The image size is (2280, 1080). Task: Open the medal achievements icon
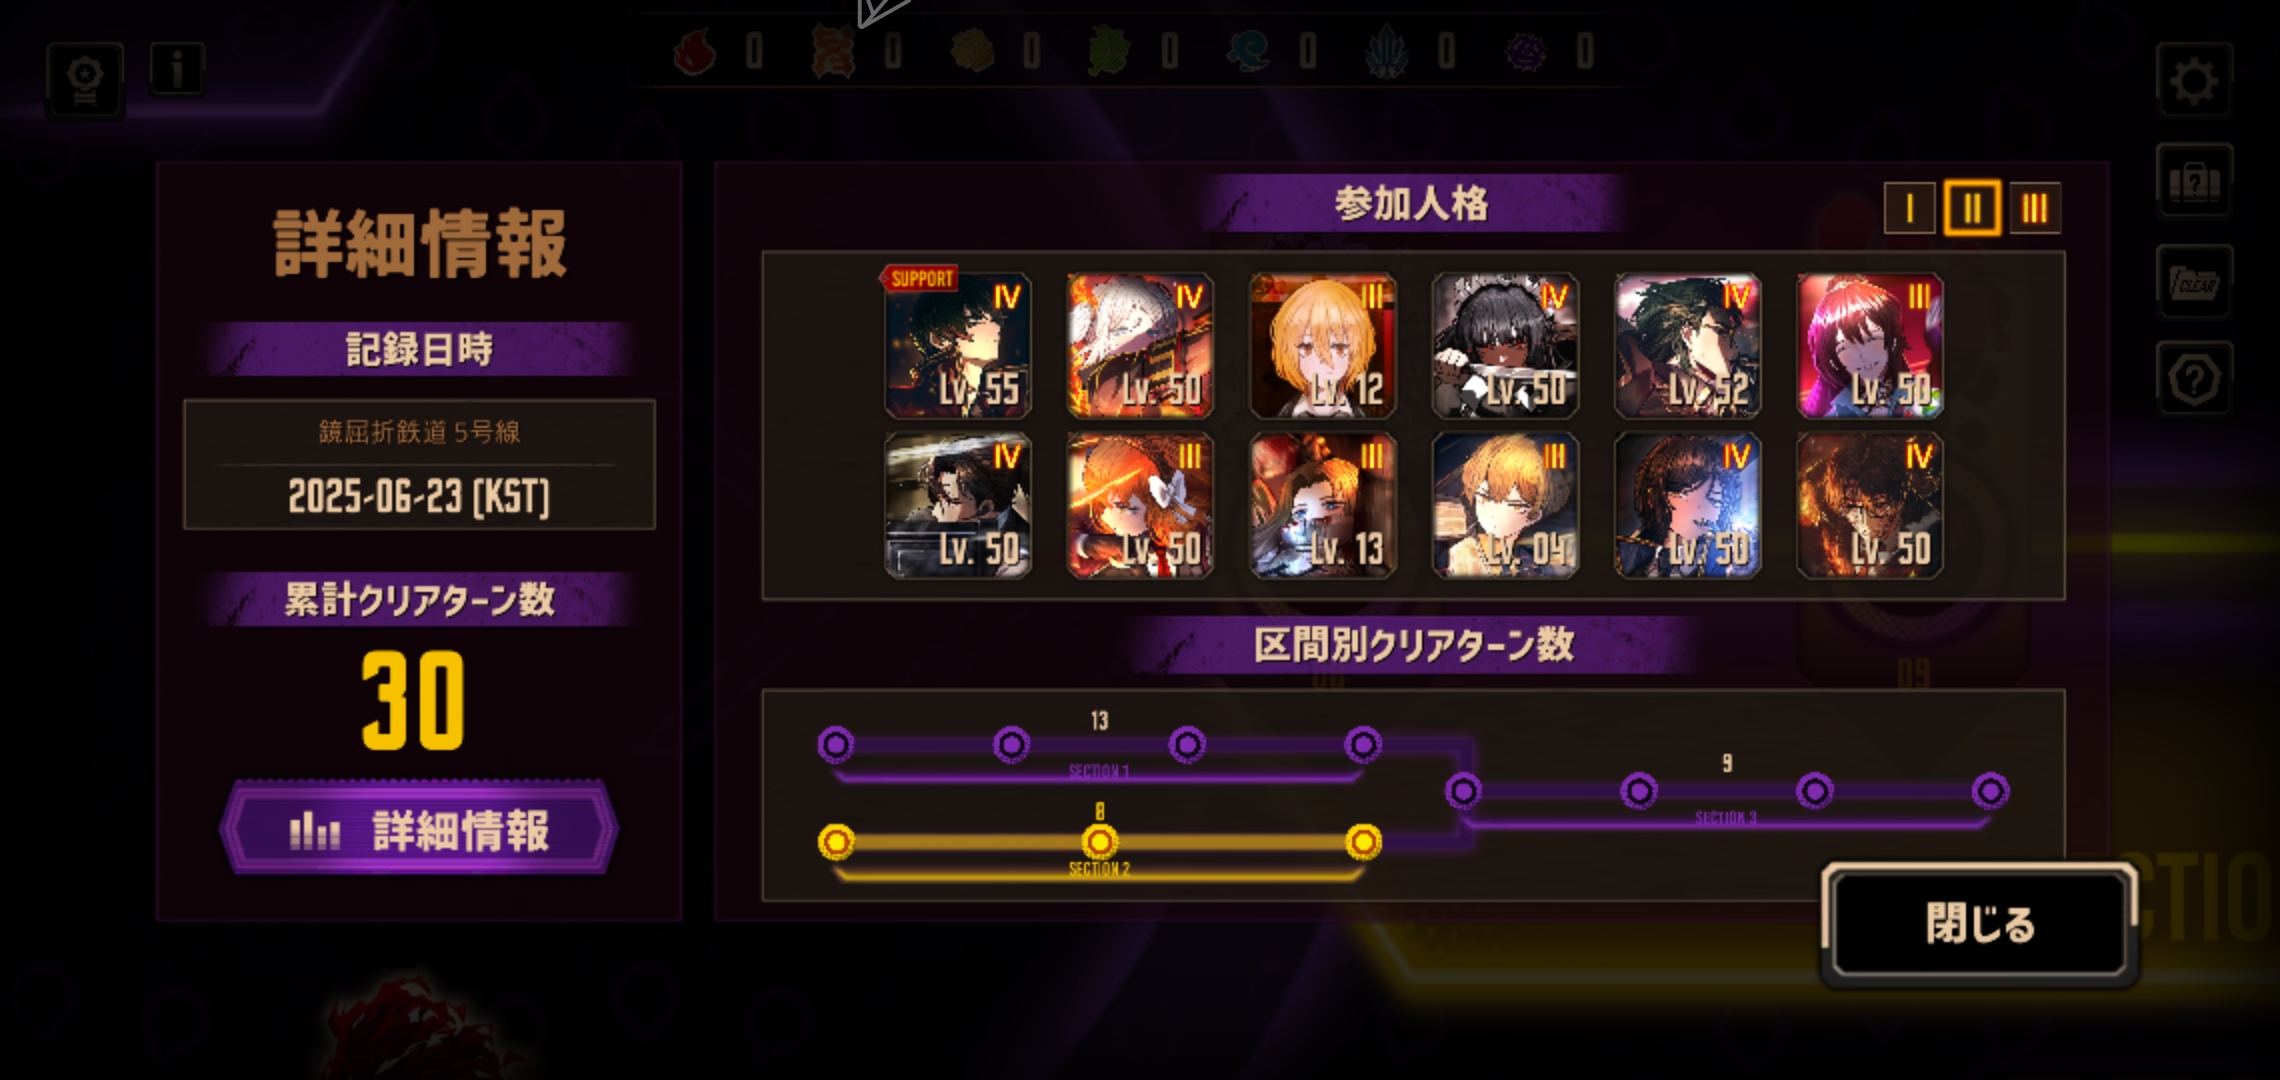(x=85, y=81)
